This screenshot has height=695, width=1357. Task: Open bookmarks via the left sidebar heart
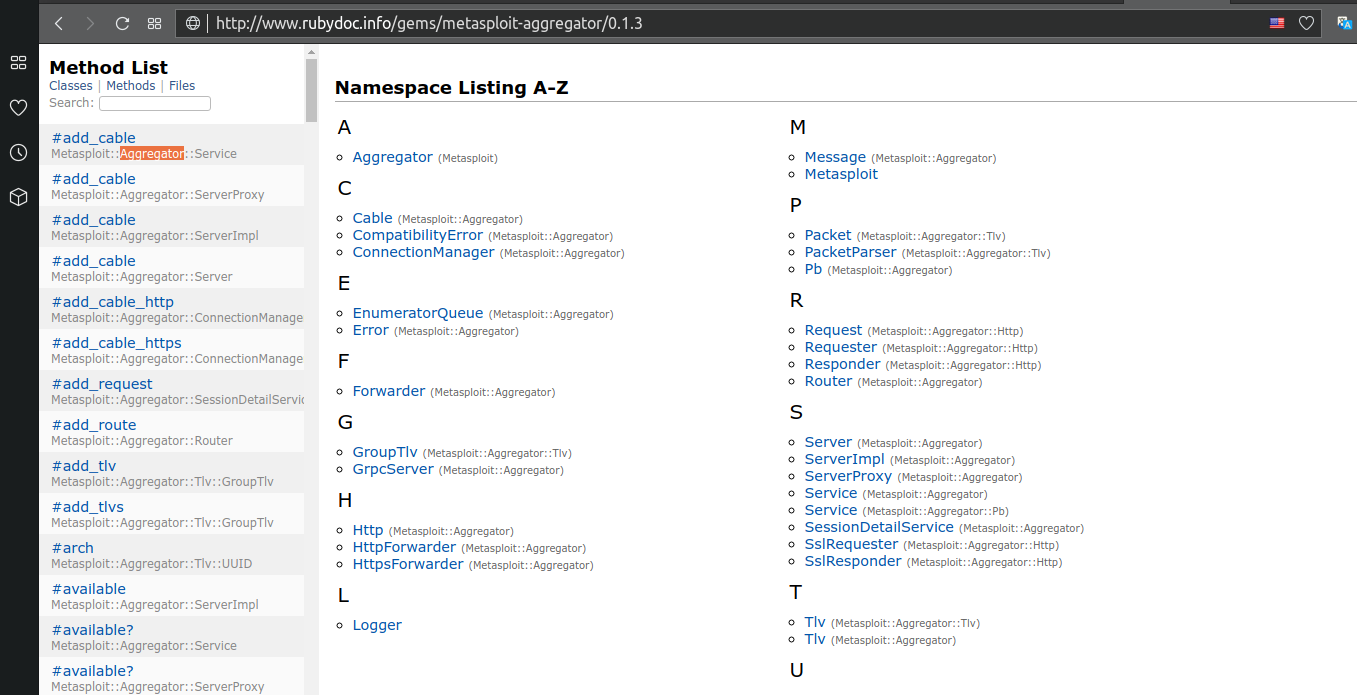(18, 107)
